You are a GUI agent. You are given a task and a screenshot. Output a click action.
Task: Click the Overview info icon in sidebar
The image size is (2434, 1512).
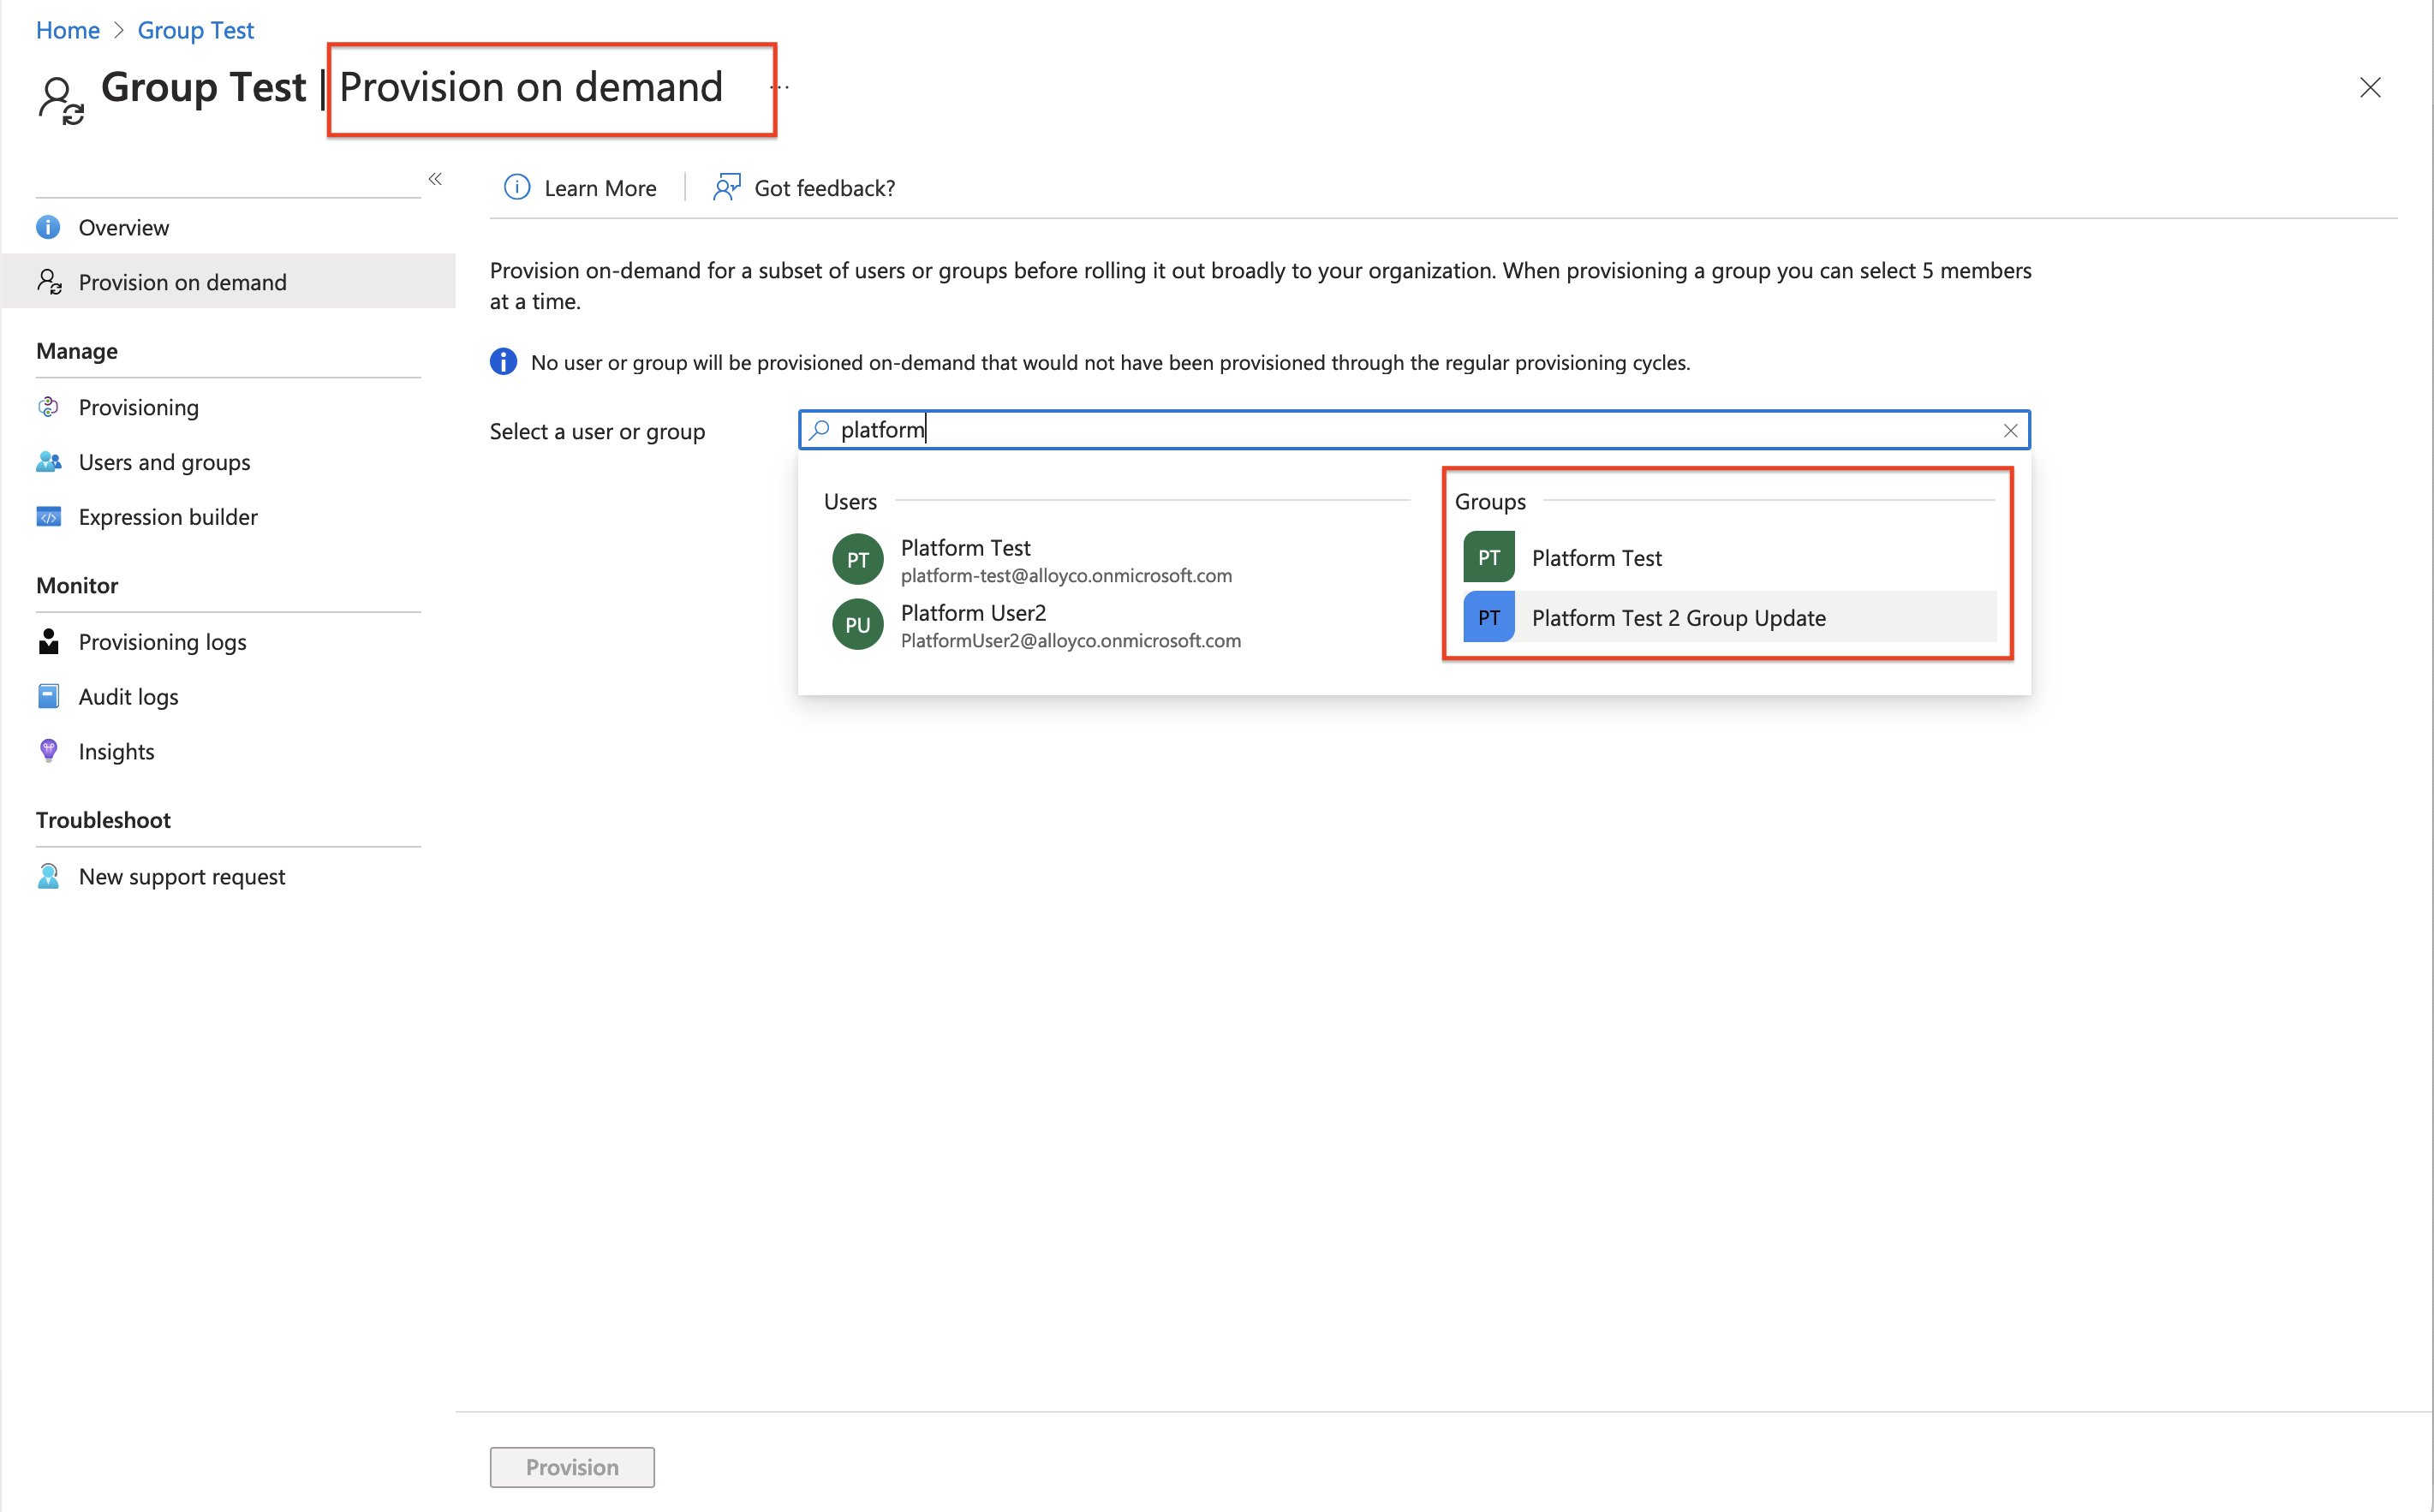(48, 227)
